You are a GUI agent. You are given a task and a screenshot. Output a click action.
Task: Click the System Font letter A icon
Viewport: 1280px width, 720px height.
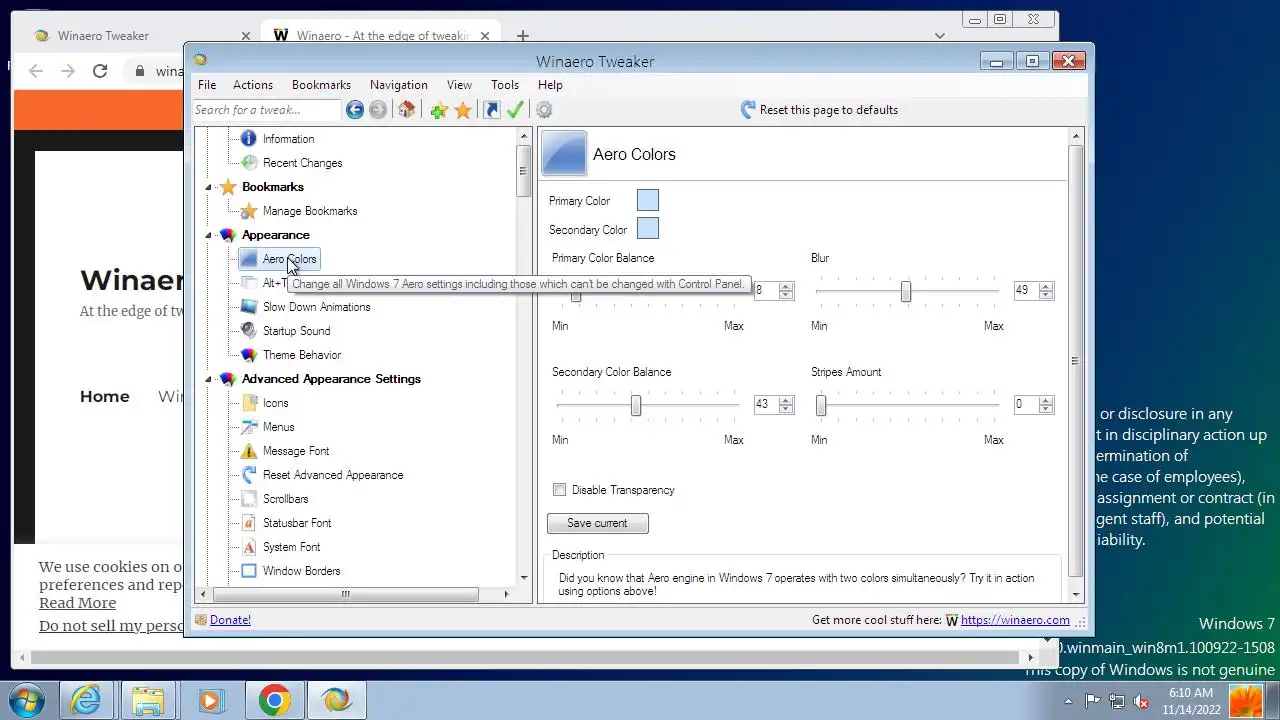[x=249, y=547]
